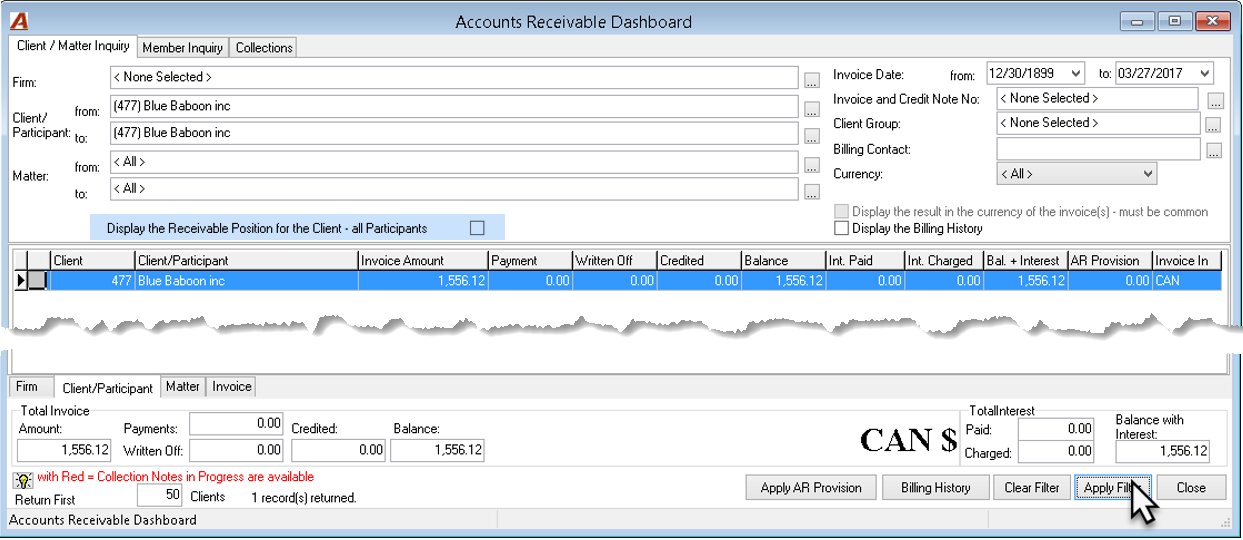
Task: Click the Client to field
Action: point(454,133)
